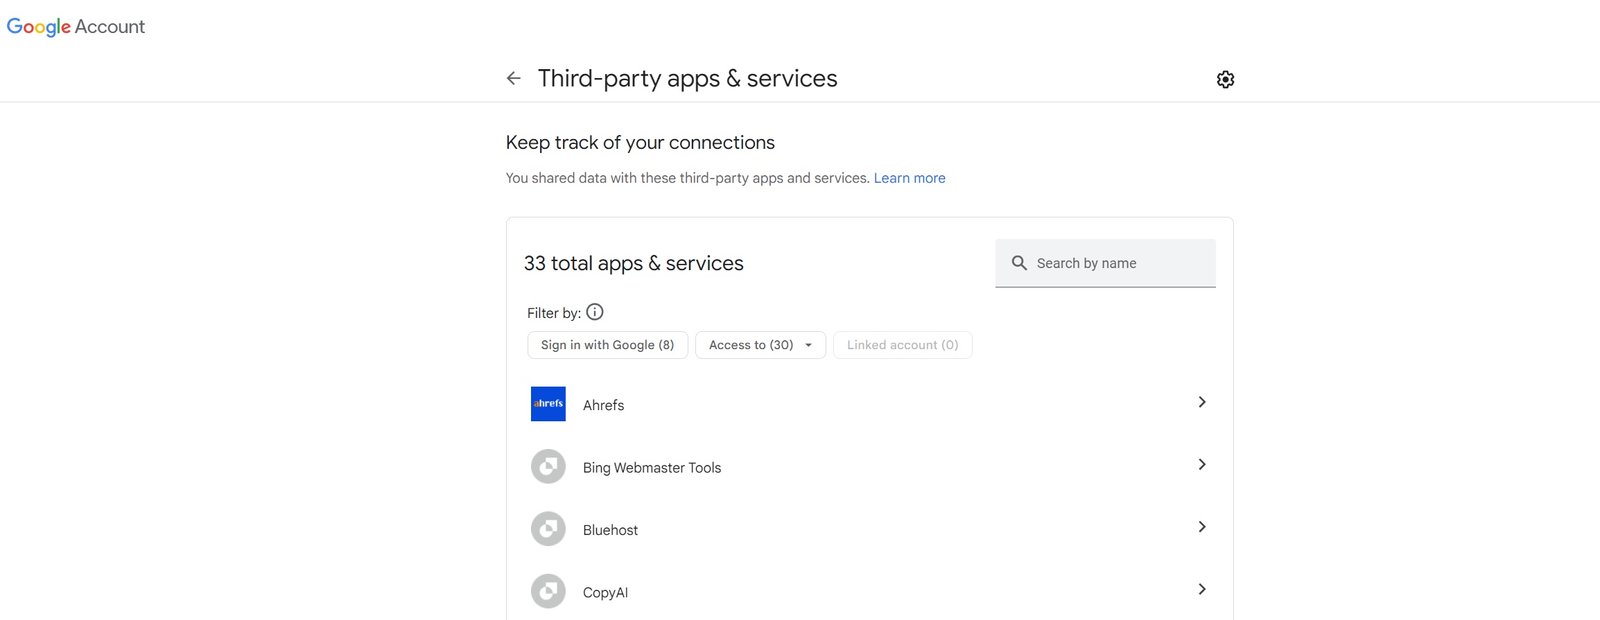Toggle the Sign in with Google filter
Image resolution: width=1600 pixels, height=620 pixels.
[607, 345]
